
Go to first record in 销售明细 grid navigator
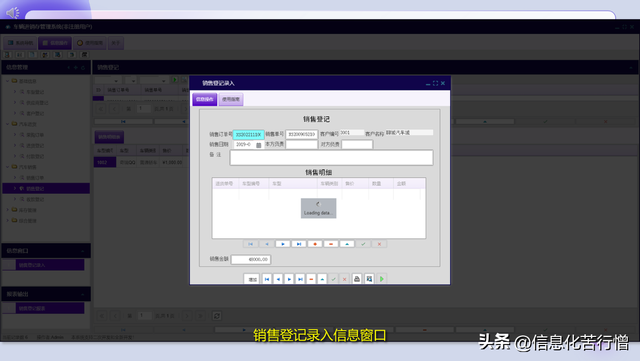pos(251,244)
